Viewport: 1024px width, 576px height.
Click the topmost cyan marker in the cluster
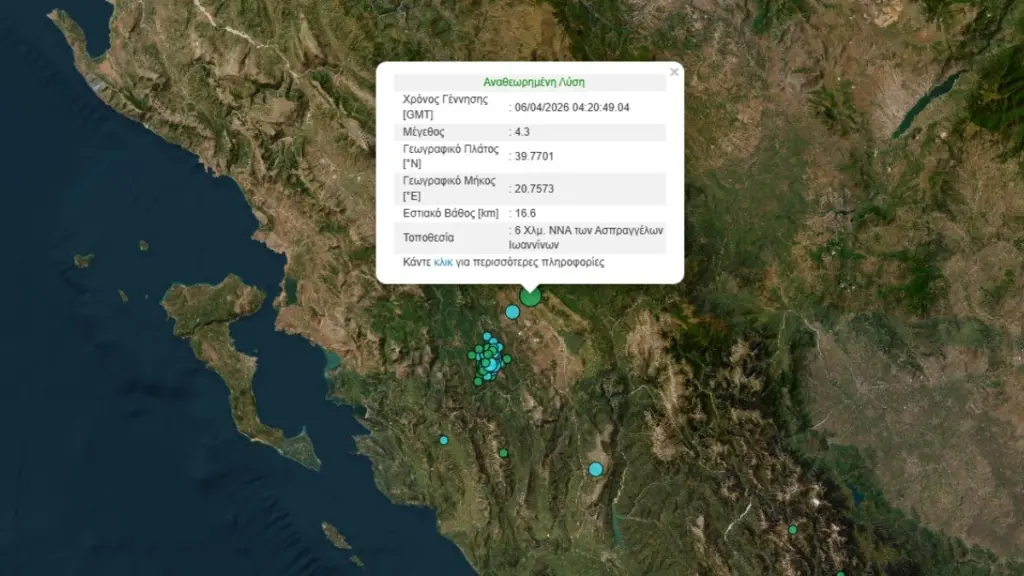tap(487, 337)
